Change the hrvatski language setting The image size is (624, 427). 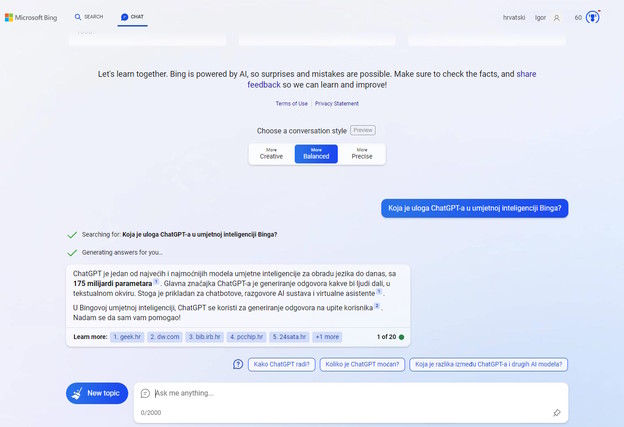coord(514,18)
